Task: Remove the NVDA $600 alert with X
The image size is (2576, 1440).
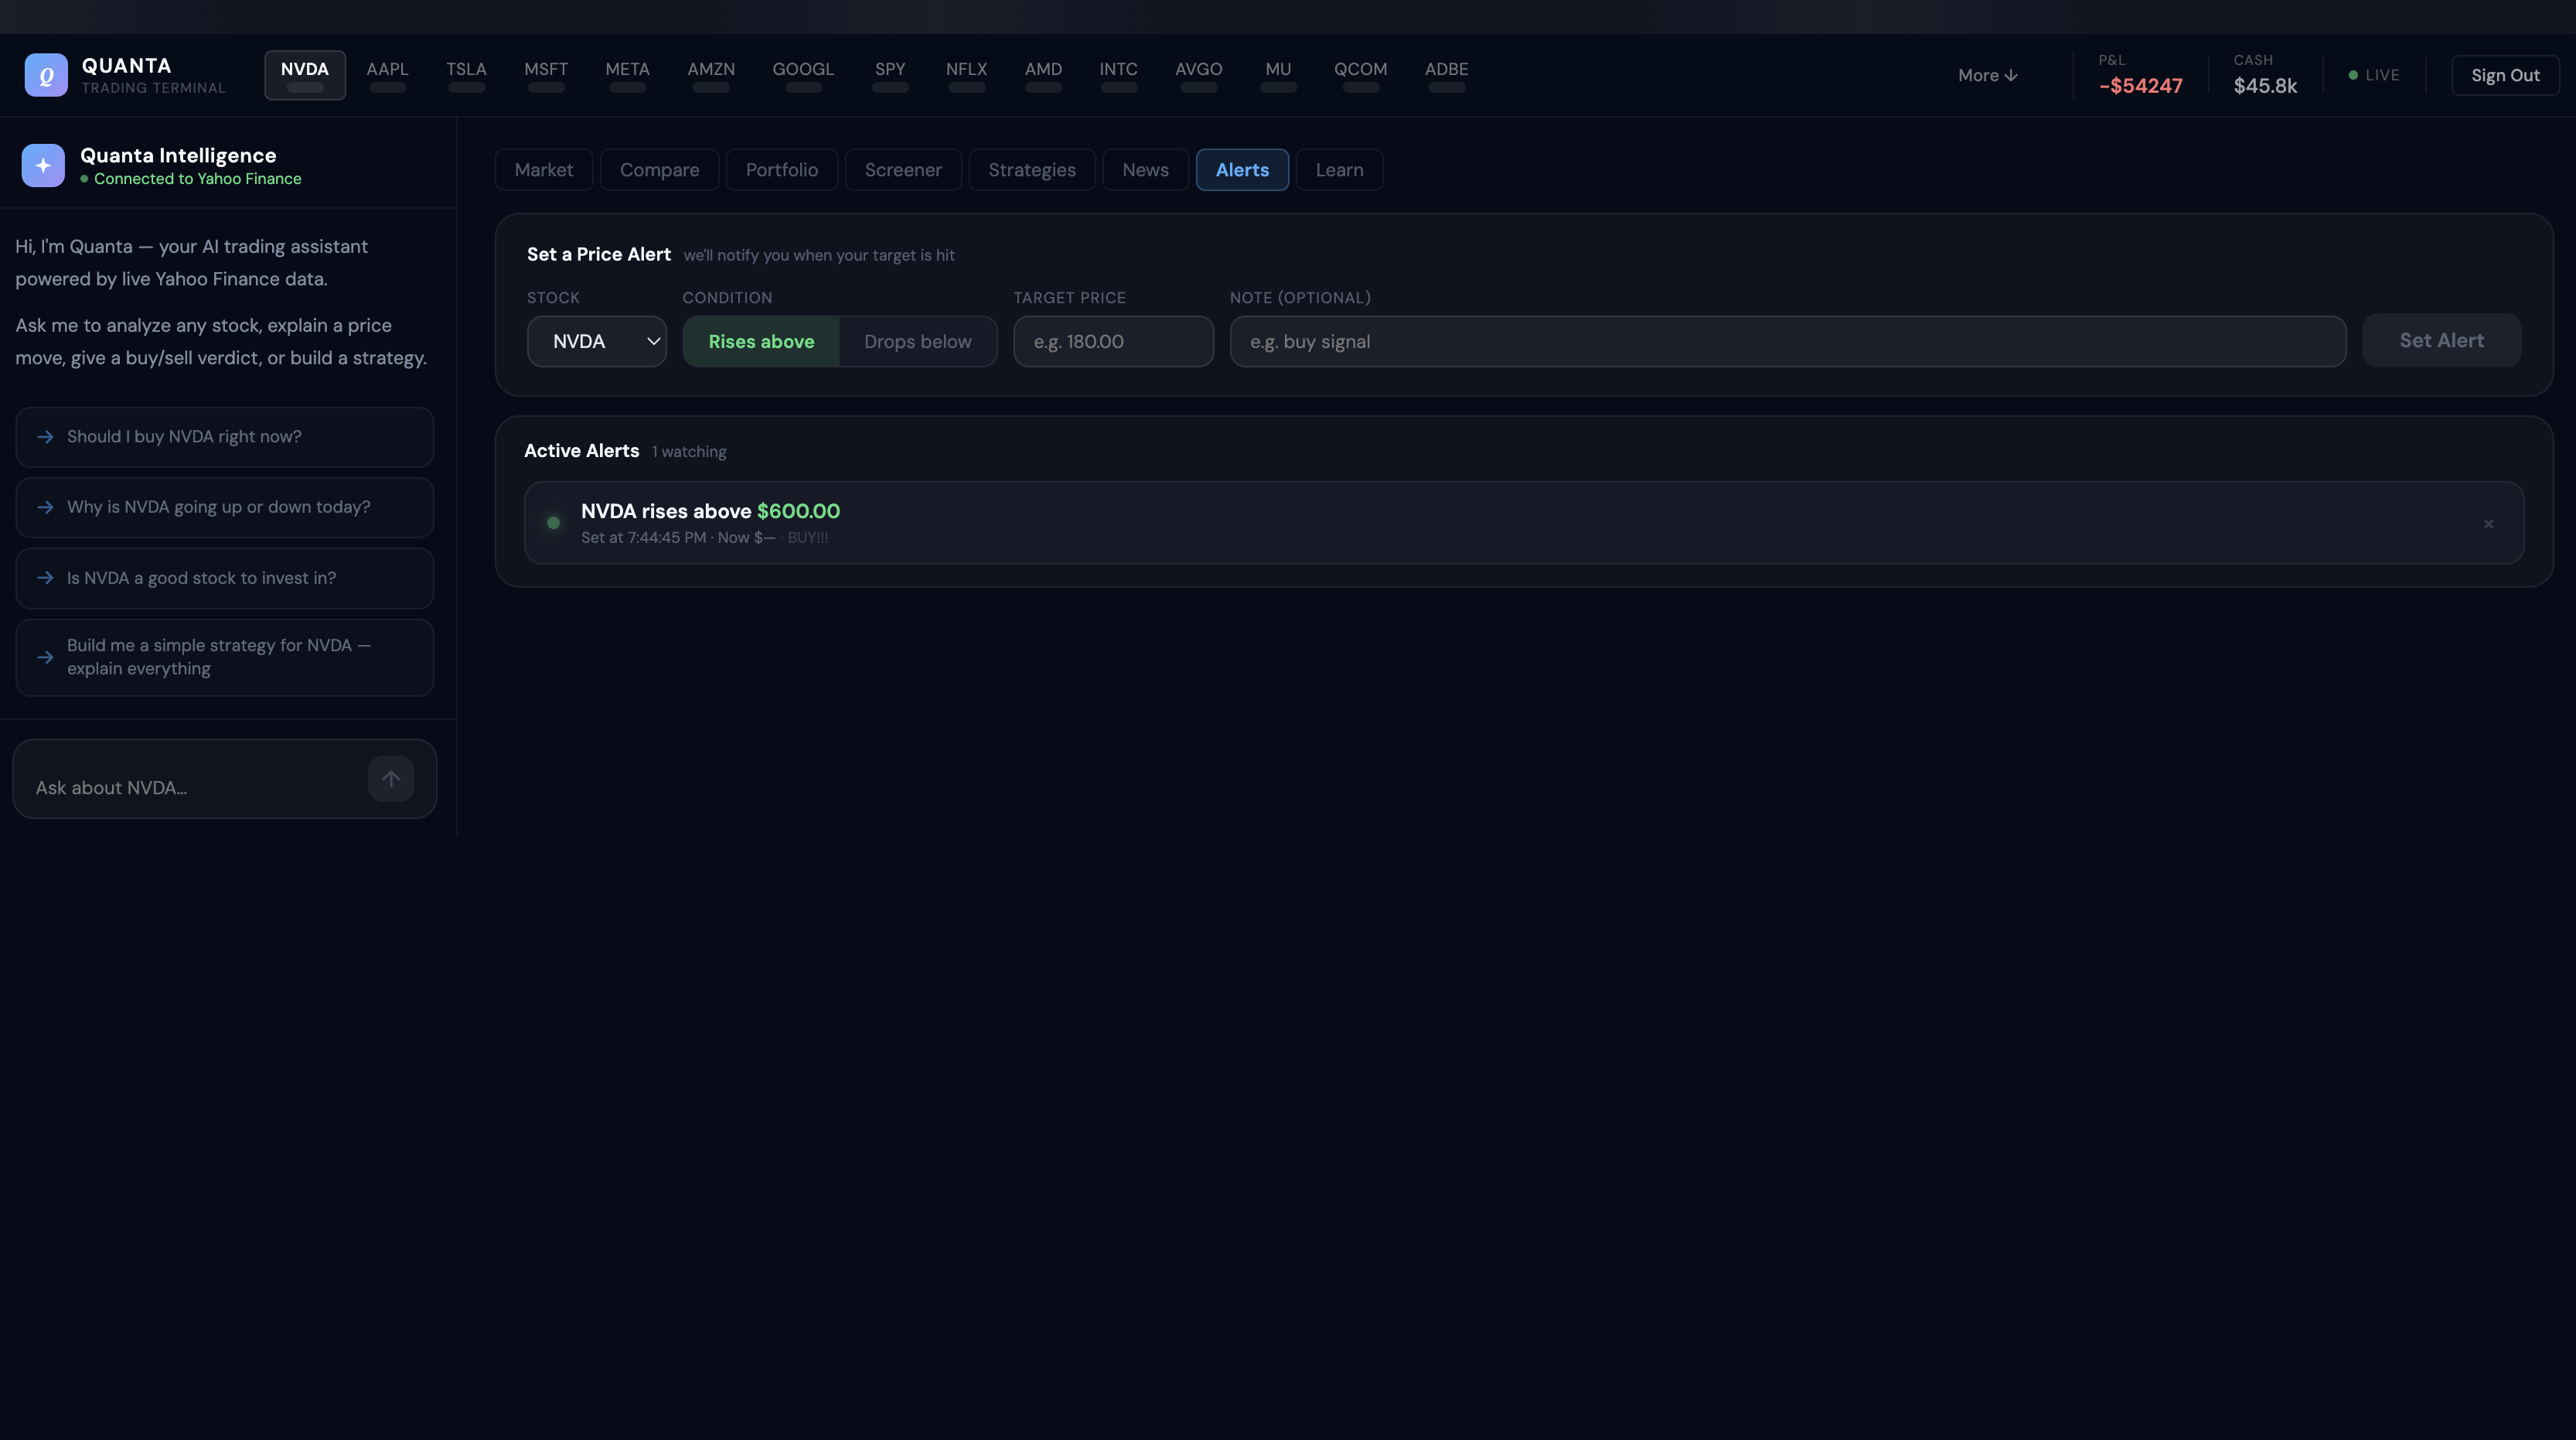Action: coord(2488,524)
